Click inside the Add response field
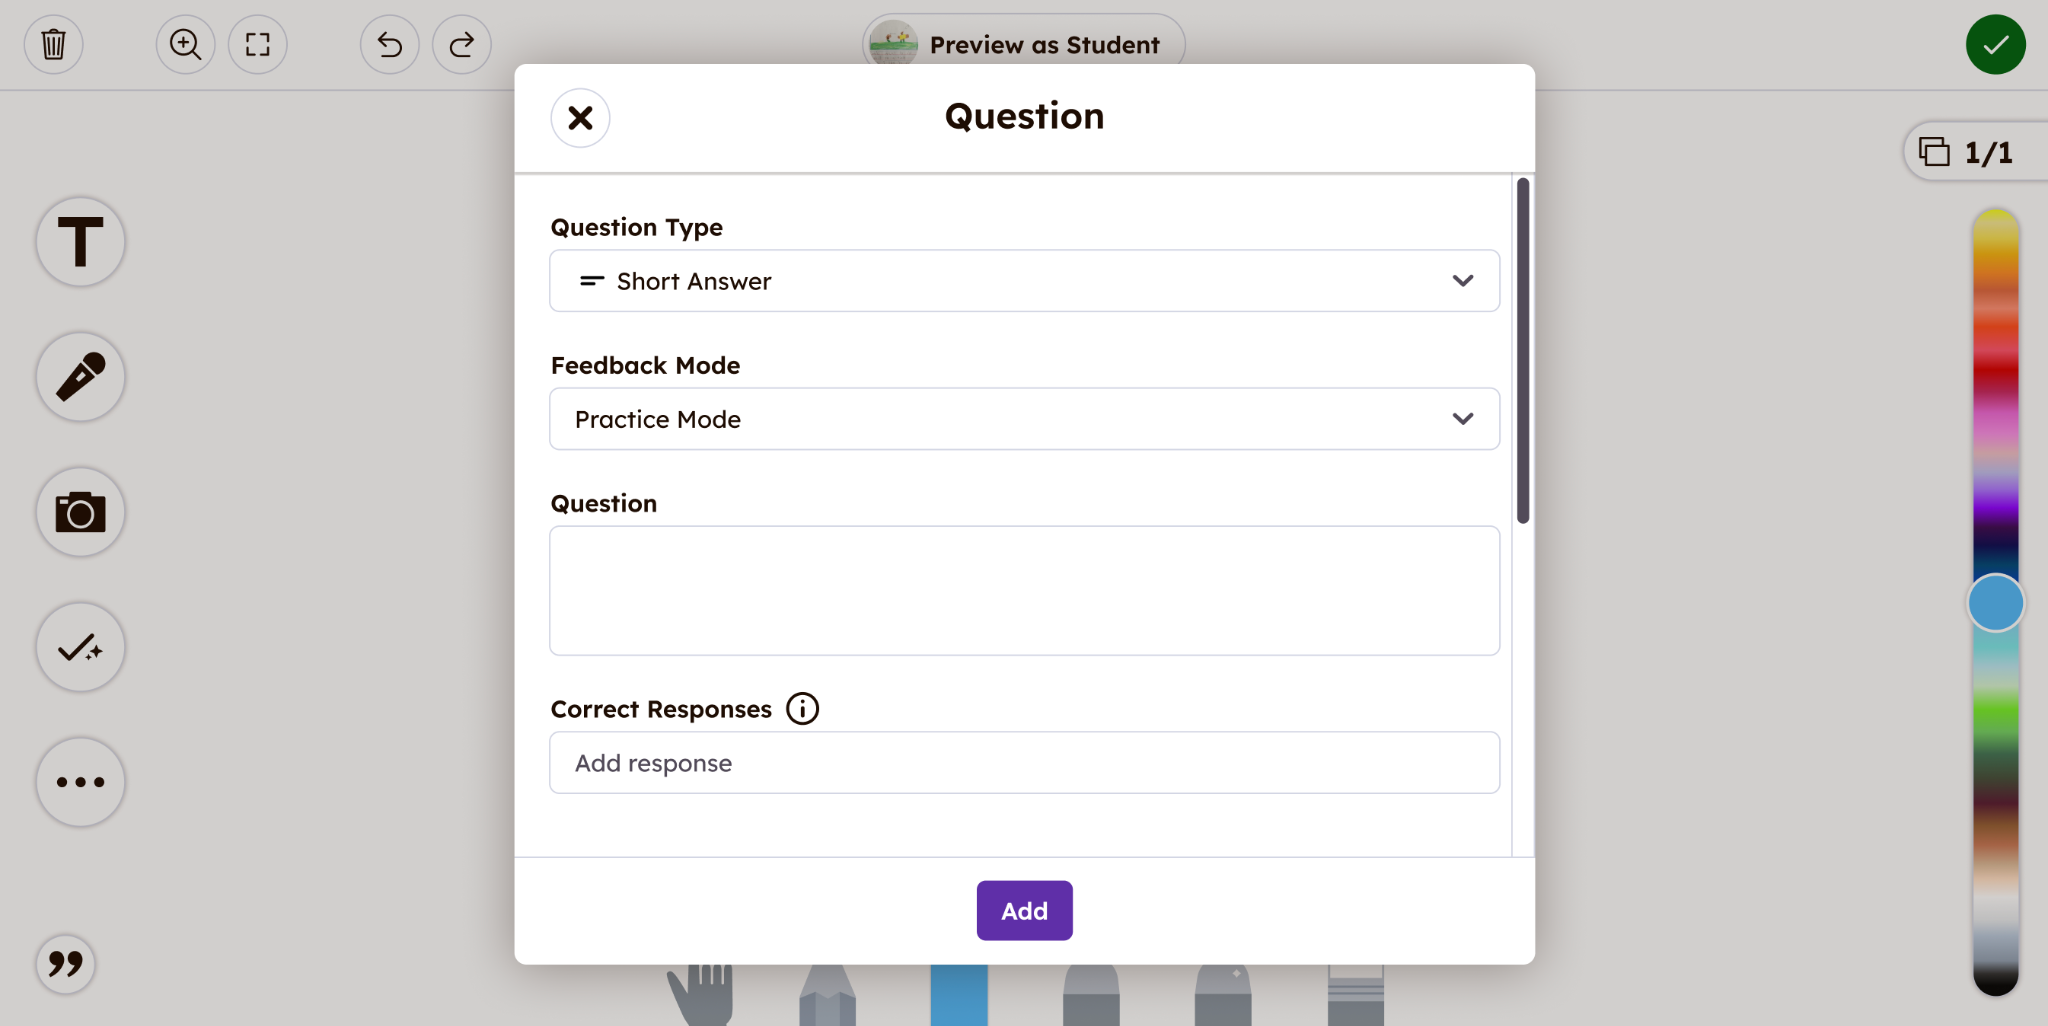 (1023, 762)
